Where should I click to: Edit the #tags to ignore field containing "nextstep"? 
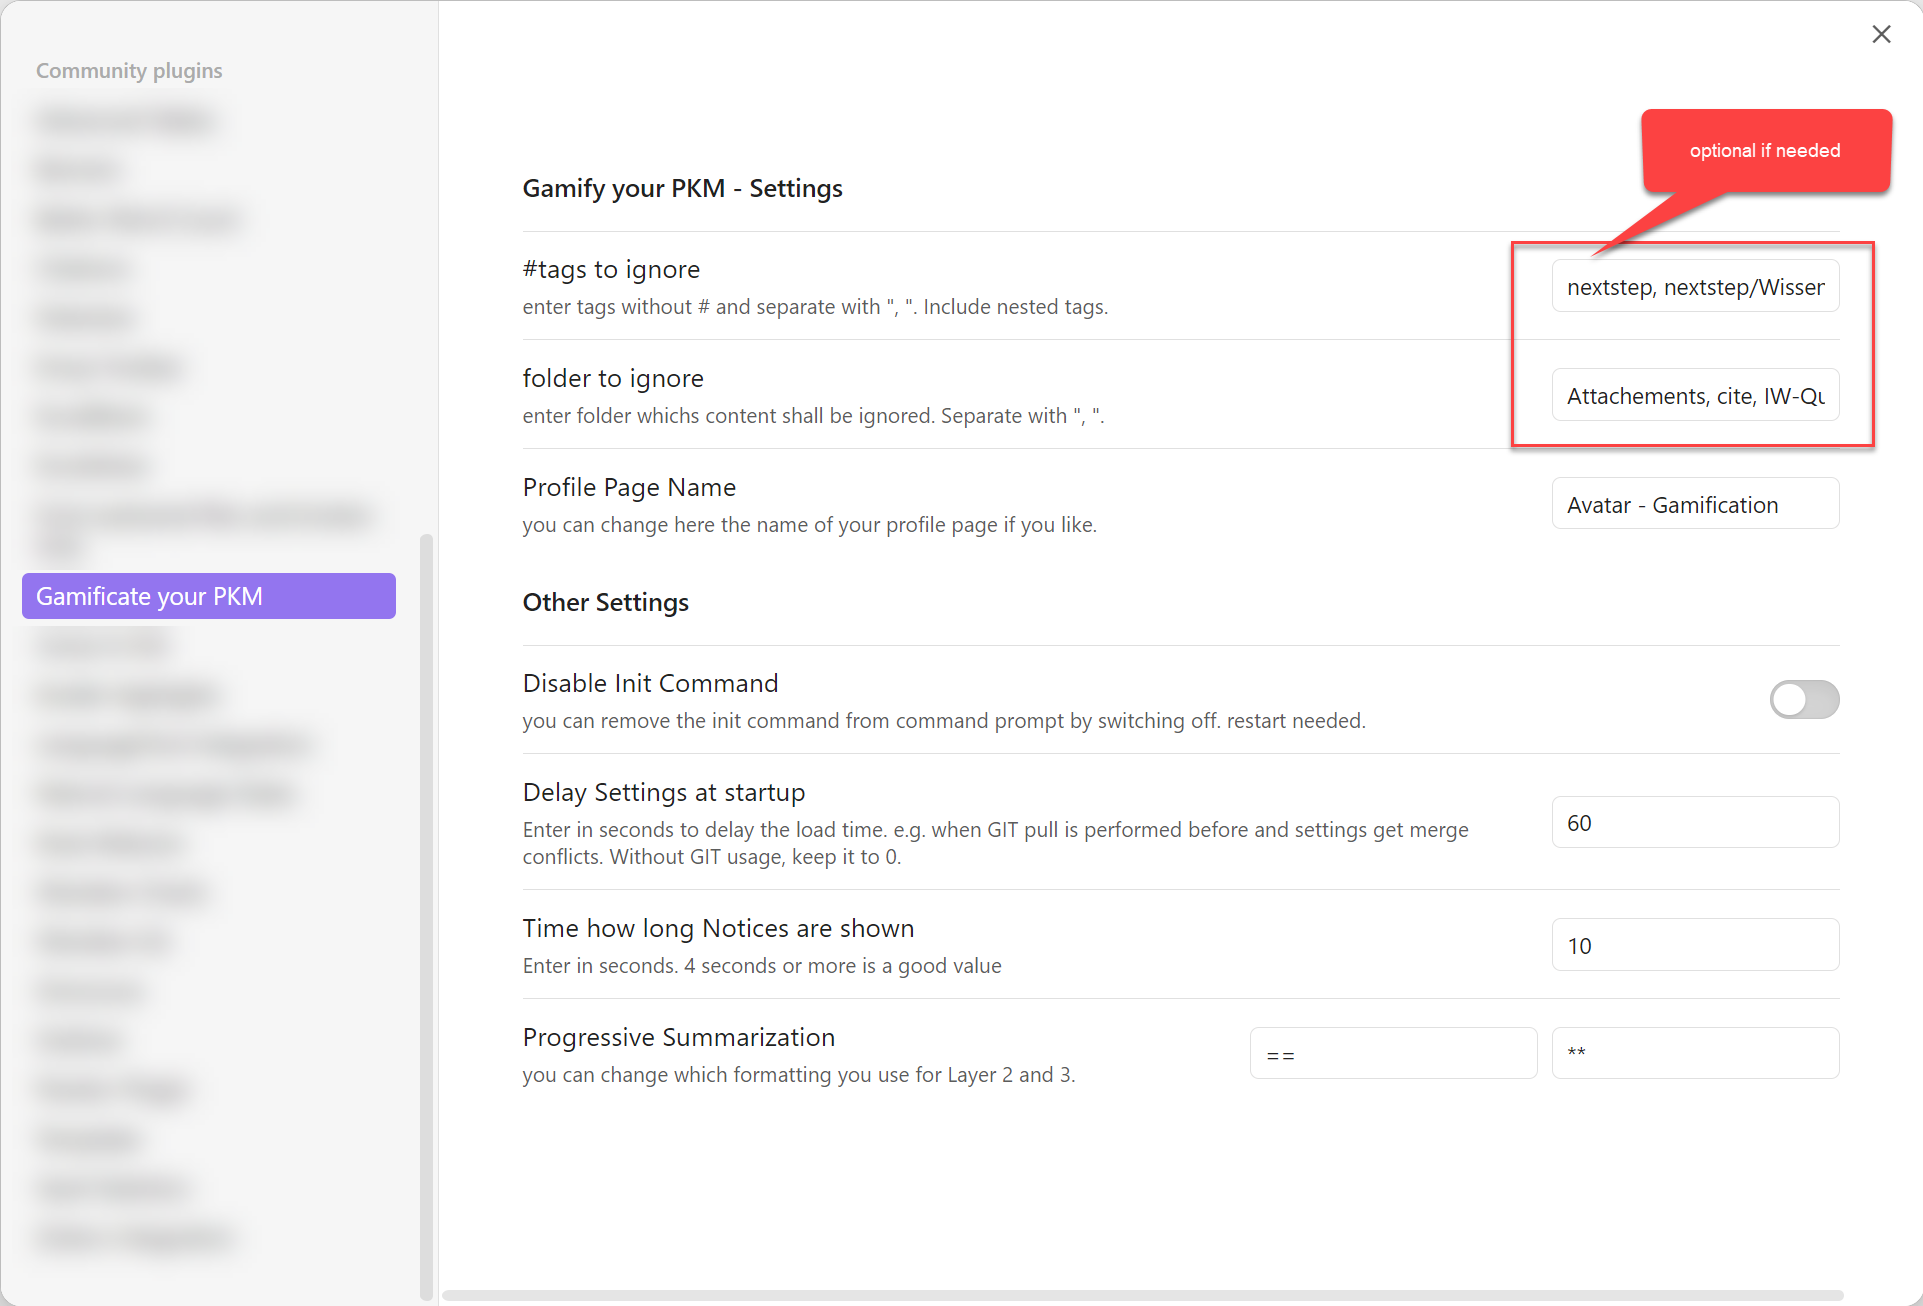(1694, 286)
